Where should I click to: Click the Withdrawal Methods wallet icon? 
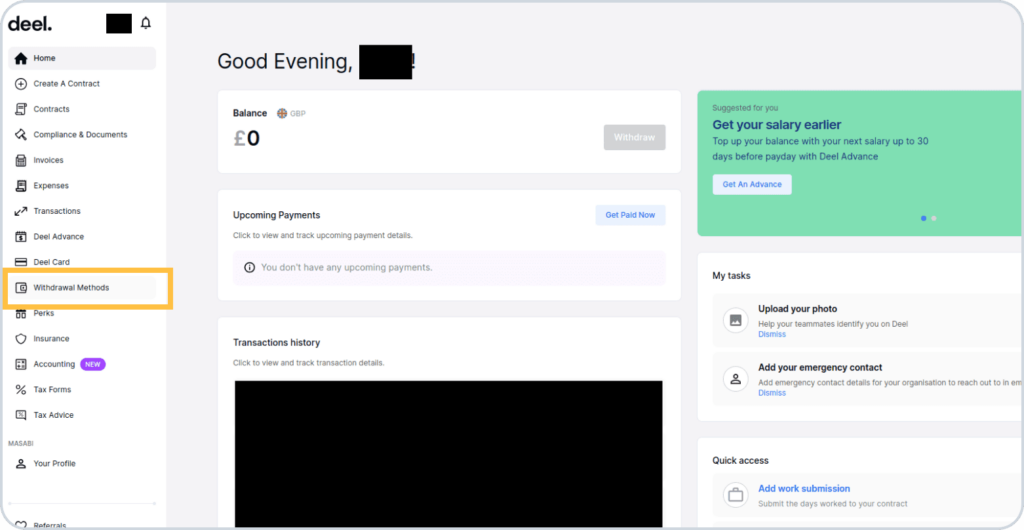click(21, 287)
